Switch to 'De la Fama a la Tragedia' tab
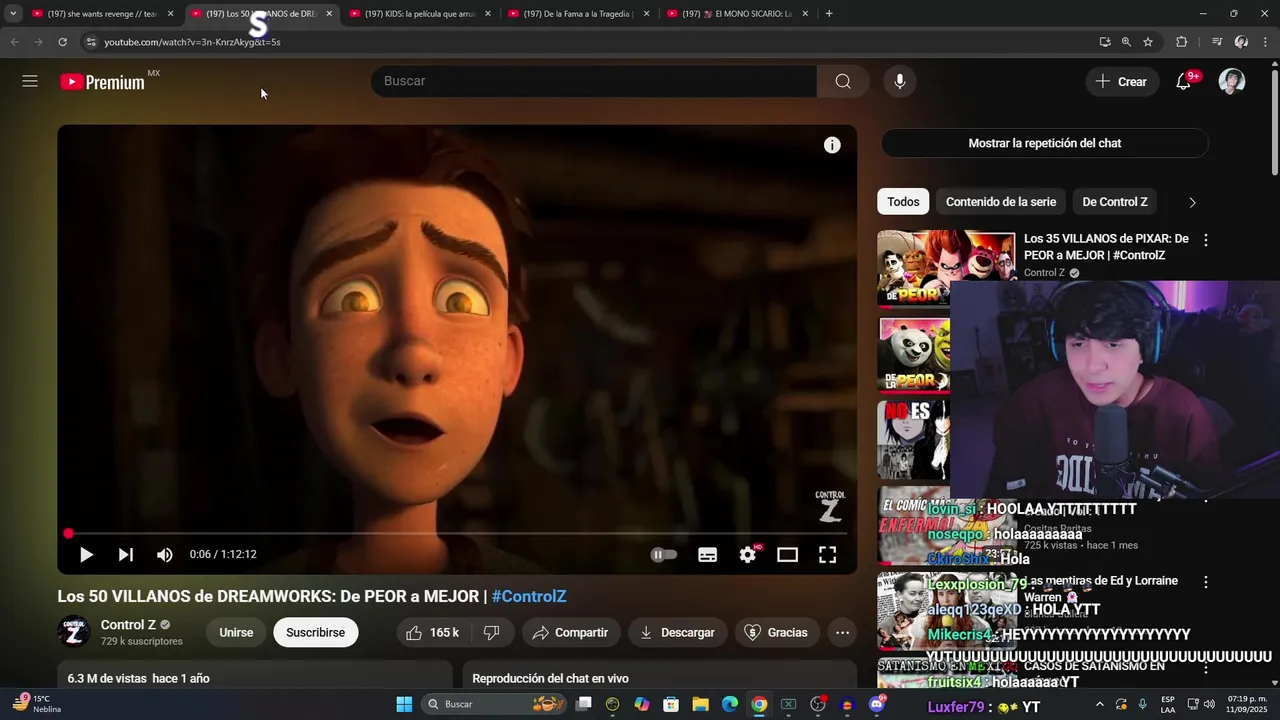Image resolution: width=1280 pixels, height=720 pixels. (578, 14)
